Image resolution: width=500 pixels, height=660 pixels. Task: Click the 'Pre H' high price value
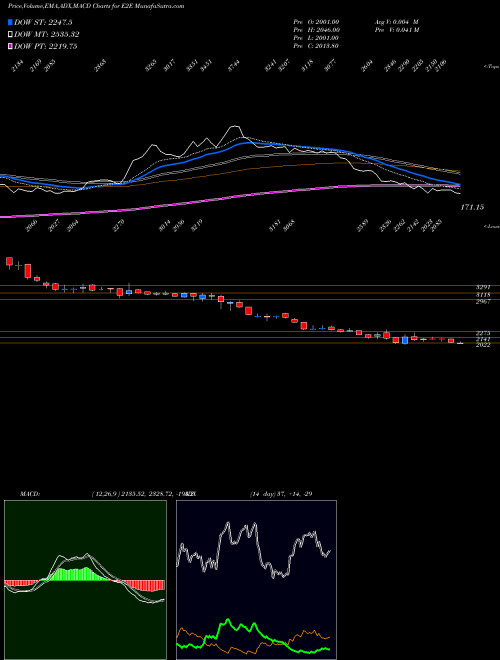point(316,30)
